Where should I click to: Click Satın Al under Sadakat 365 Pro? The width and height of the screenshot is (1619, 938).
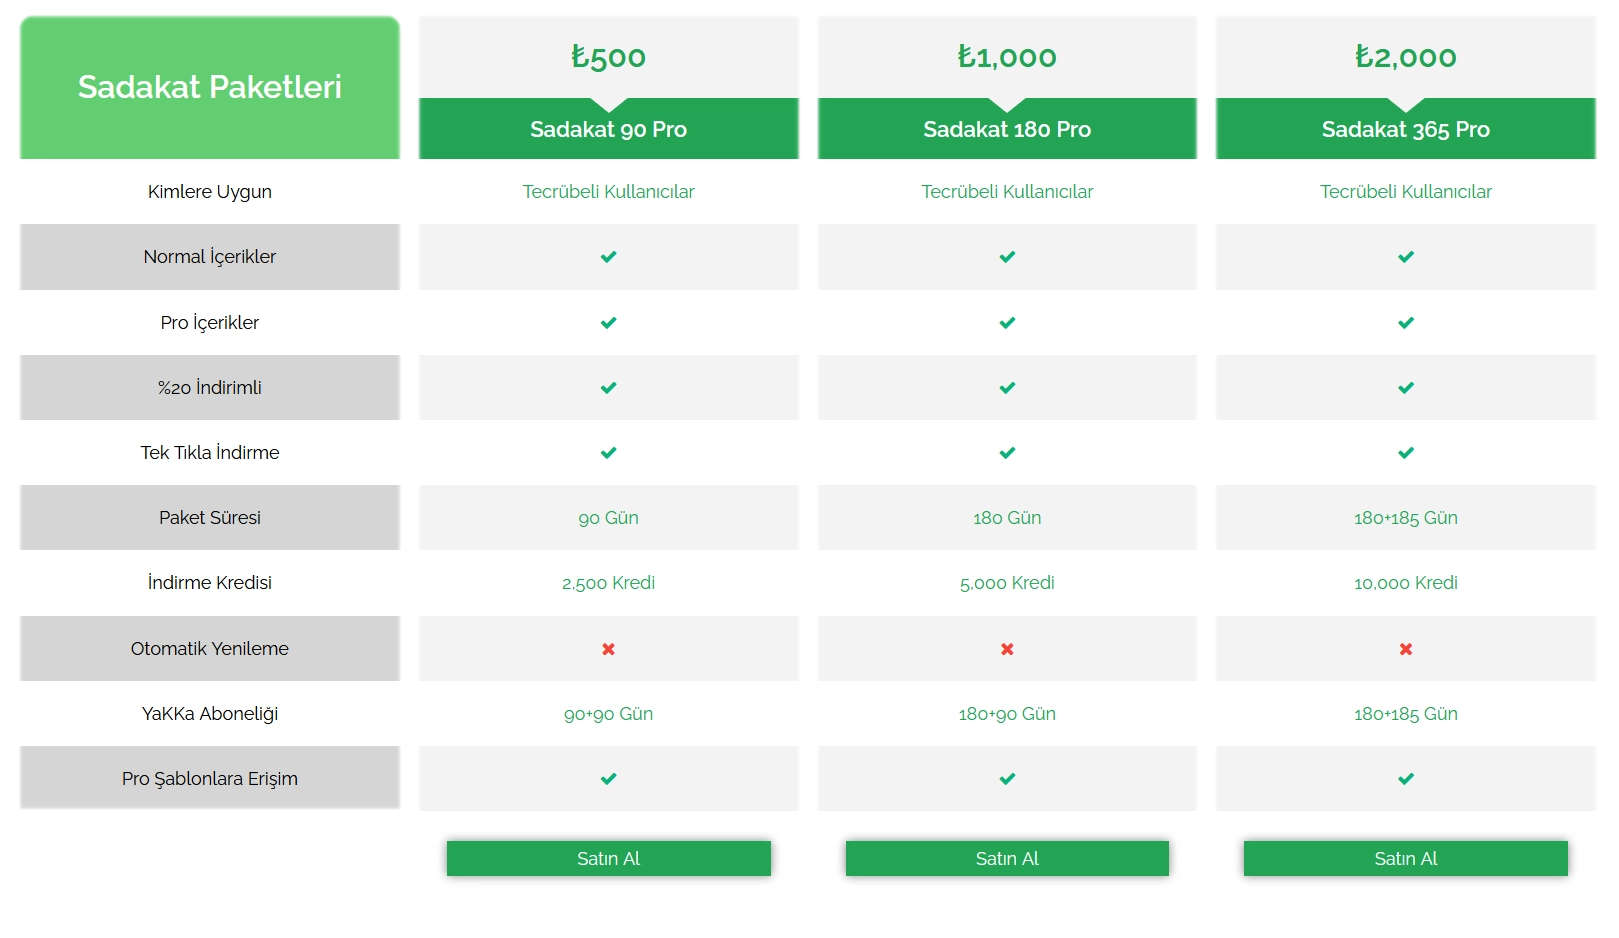pyautogui.click(x=1405, y=858)
